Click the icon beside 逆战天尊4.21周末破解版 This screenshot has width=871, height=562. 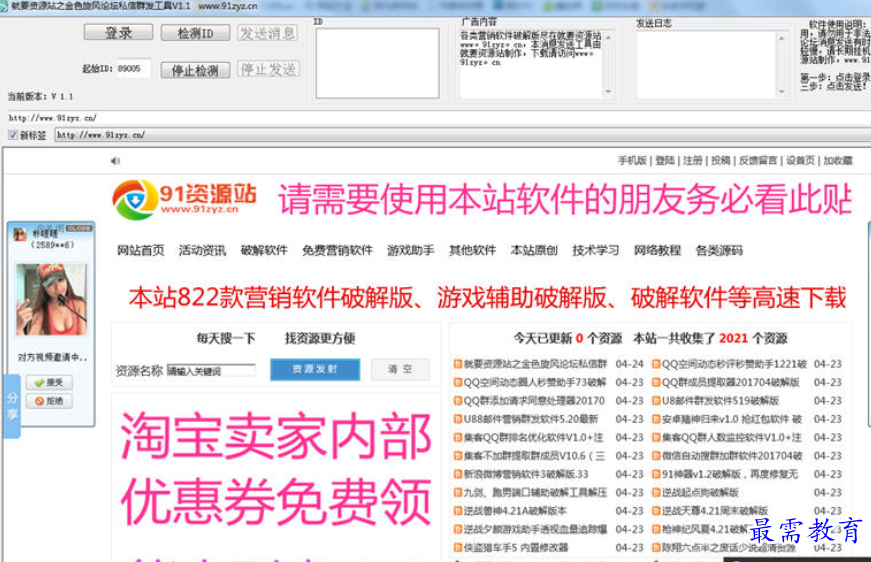tap(656, 511)
